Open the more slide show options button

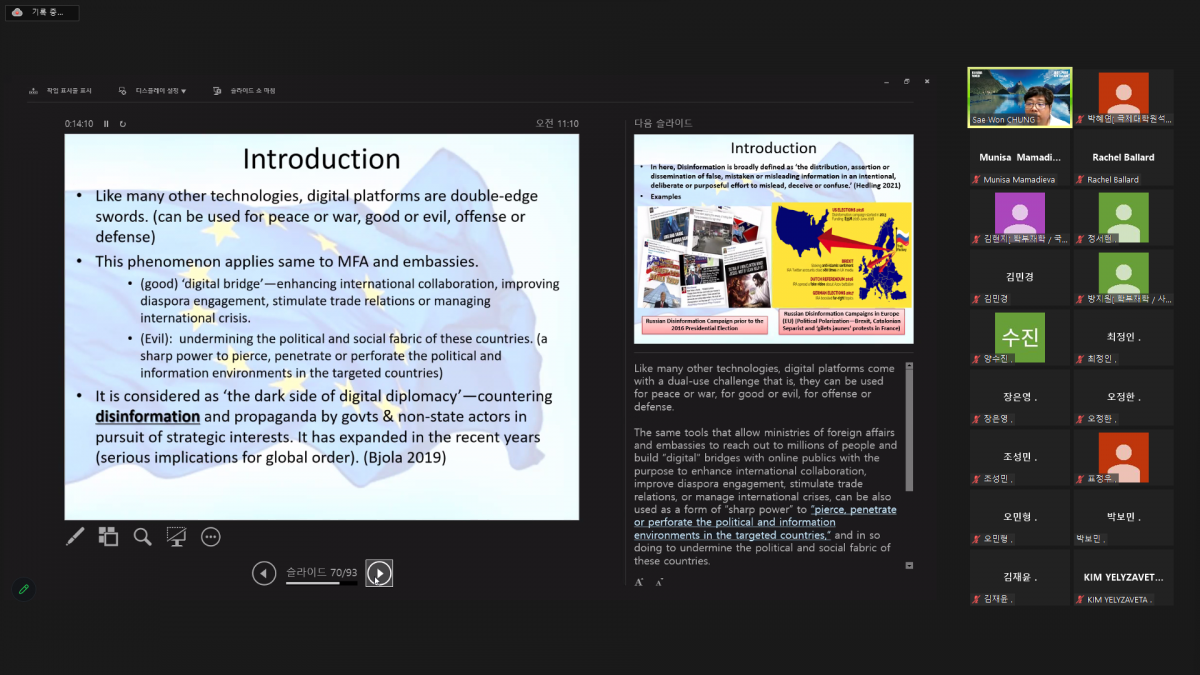[211, 537]
